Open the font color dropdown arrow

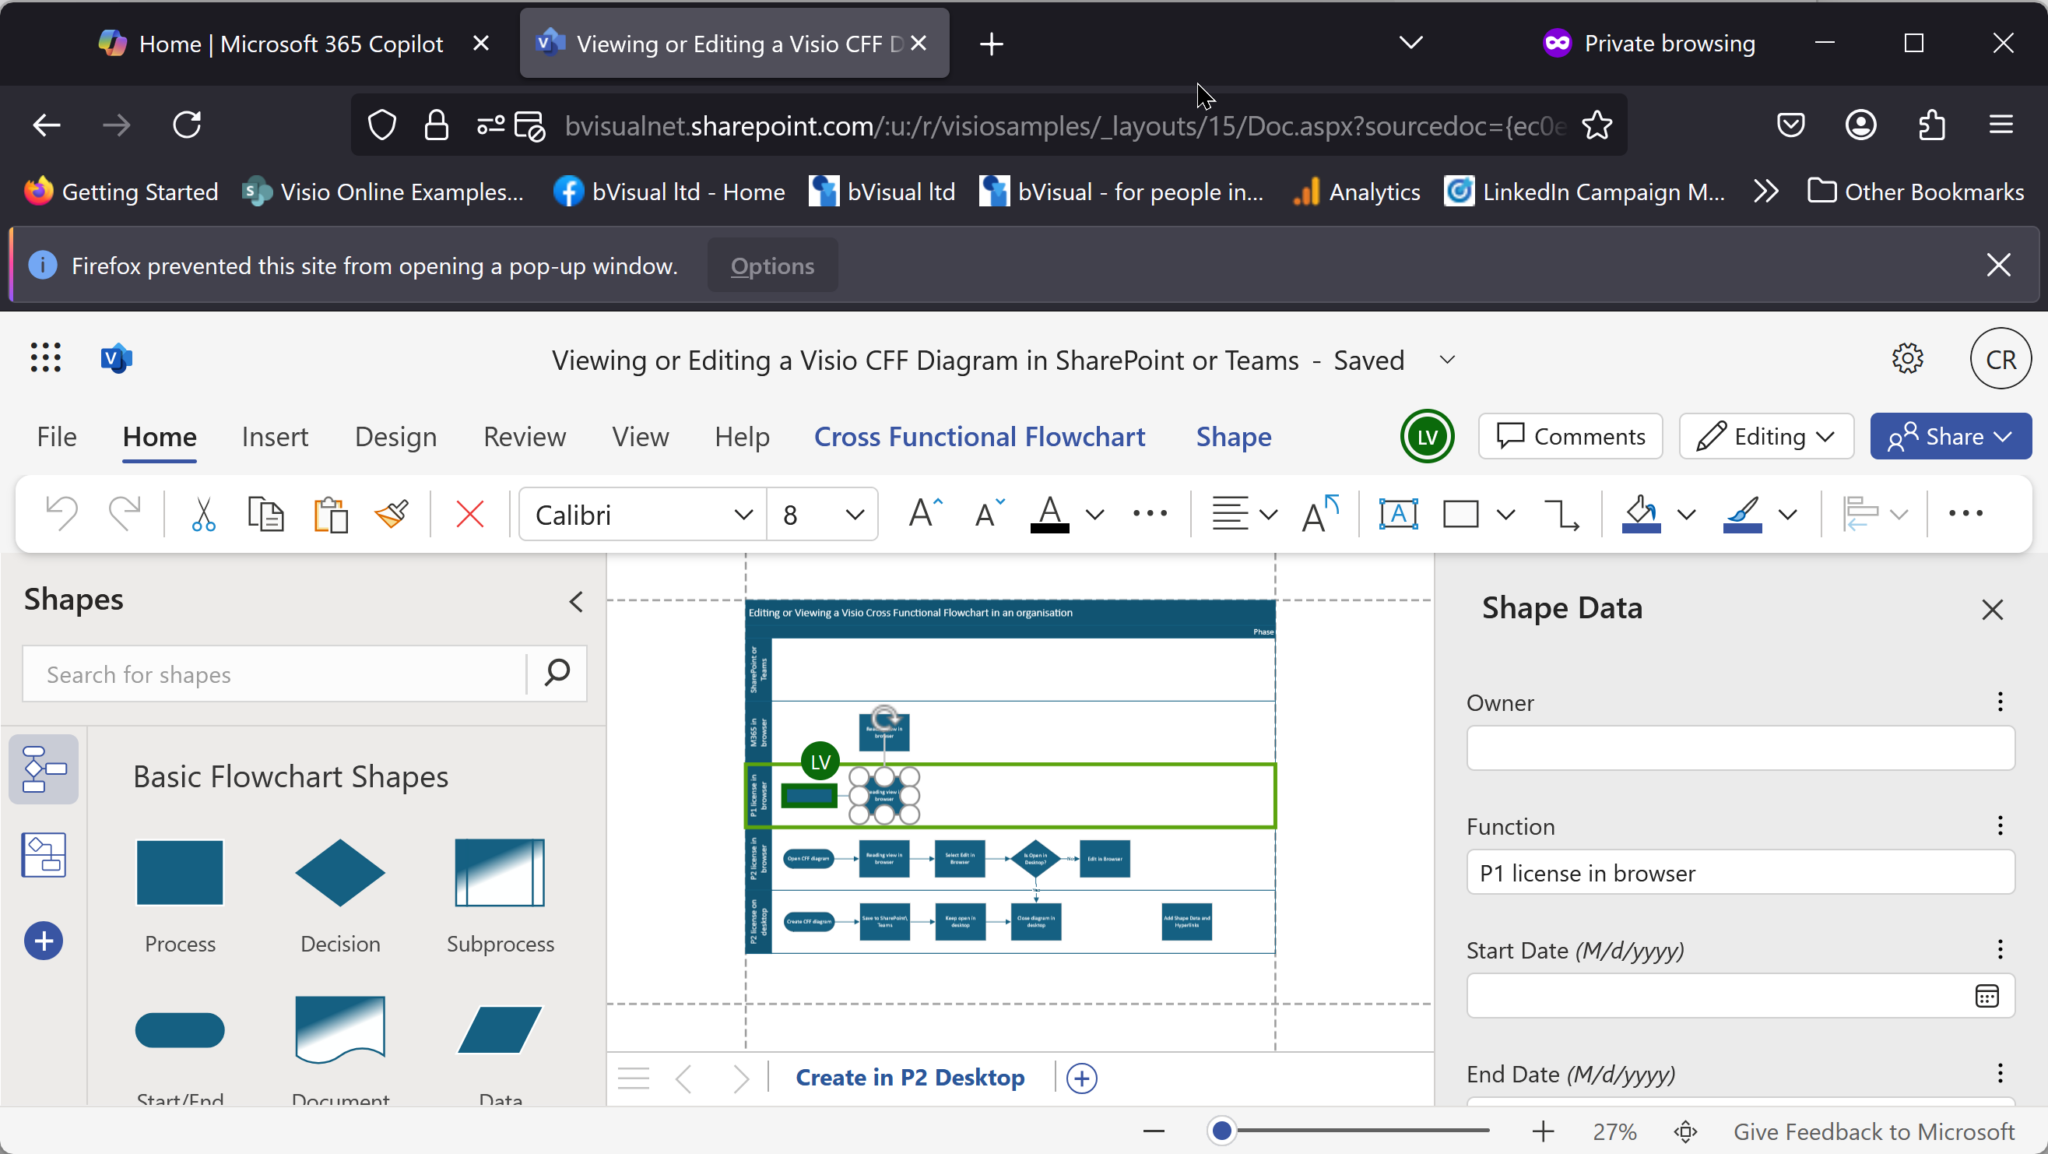tap(1095, 515)
